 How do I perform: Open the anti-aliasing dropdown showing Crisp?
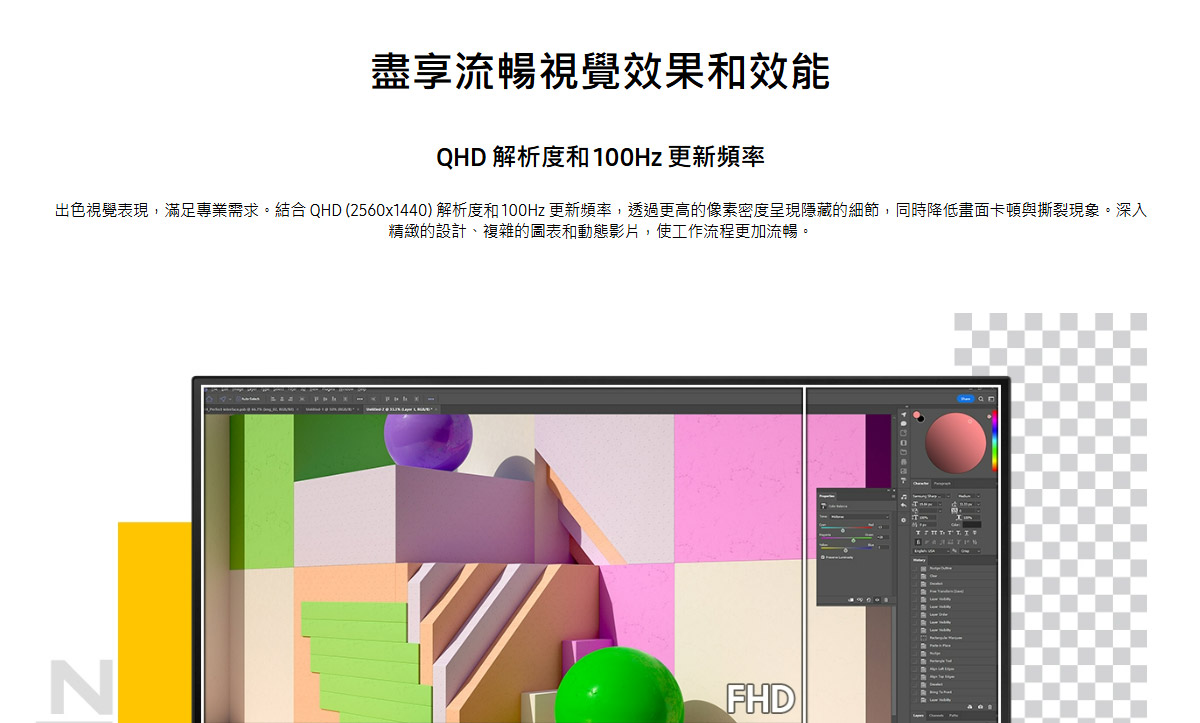(970, 551)
